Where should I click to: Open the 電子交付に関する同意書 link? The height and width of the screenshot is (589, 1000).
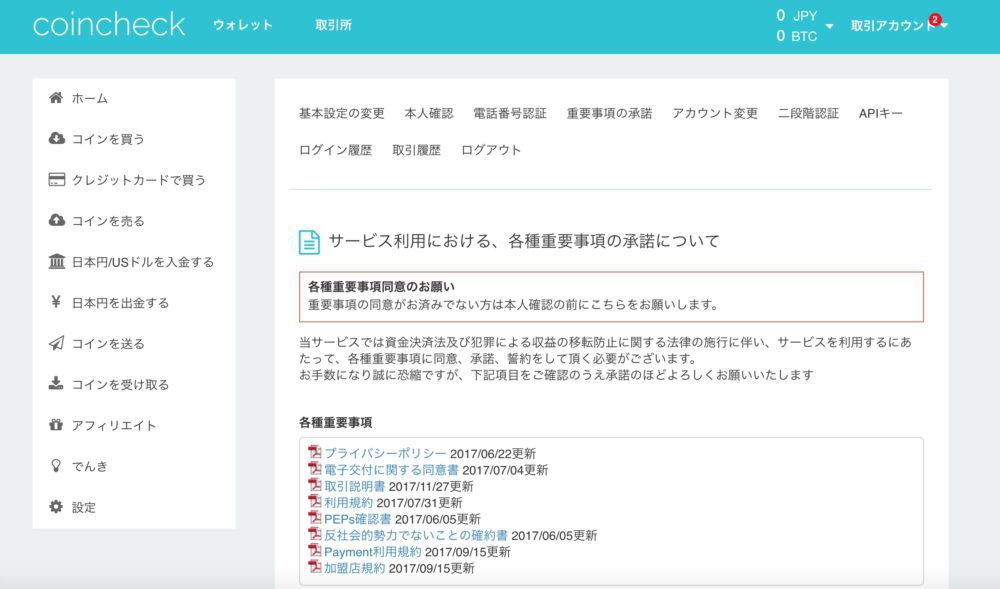coord(391,470)
